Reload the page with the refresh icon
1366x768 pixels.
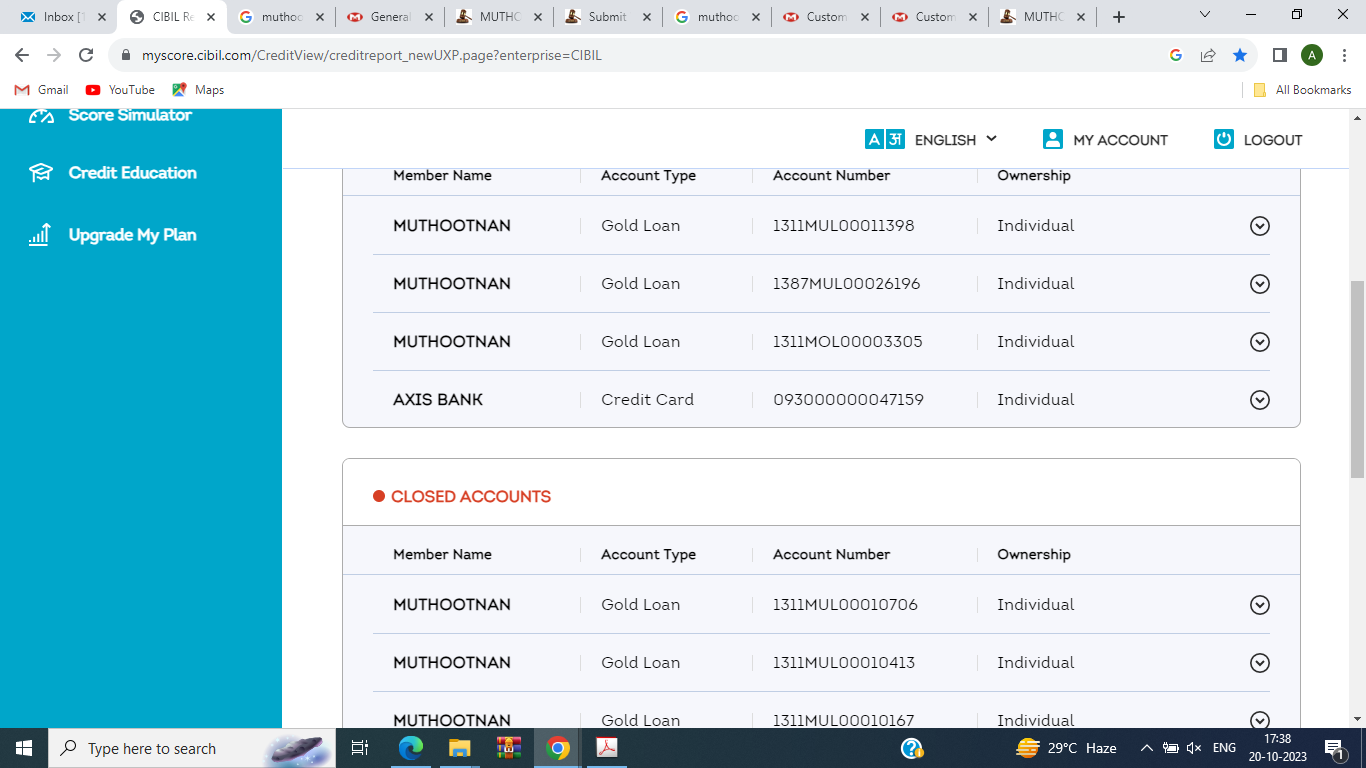pos(86,55)
